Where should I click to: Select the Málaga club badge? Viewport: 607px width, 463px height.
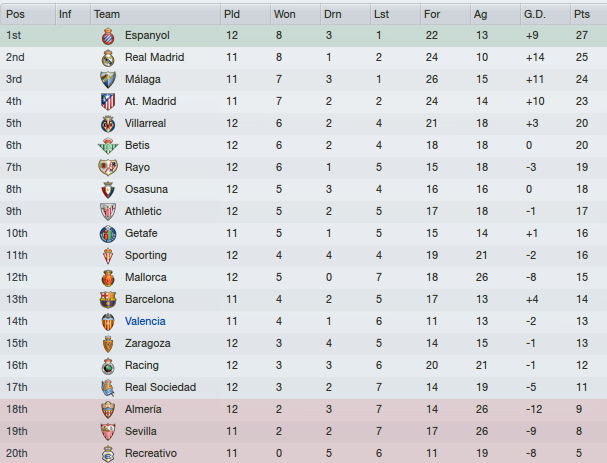(x=108, y=80)
